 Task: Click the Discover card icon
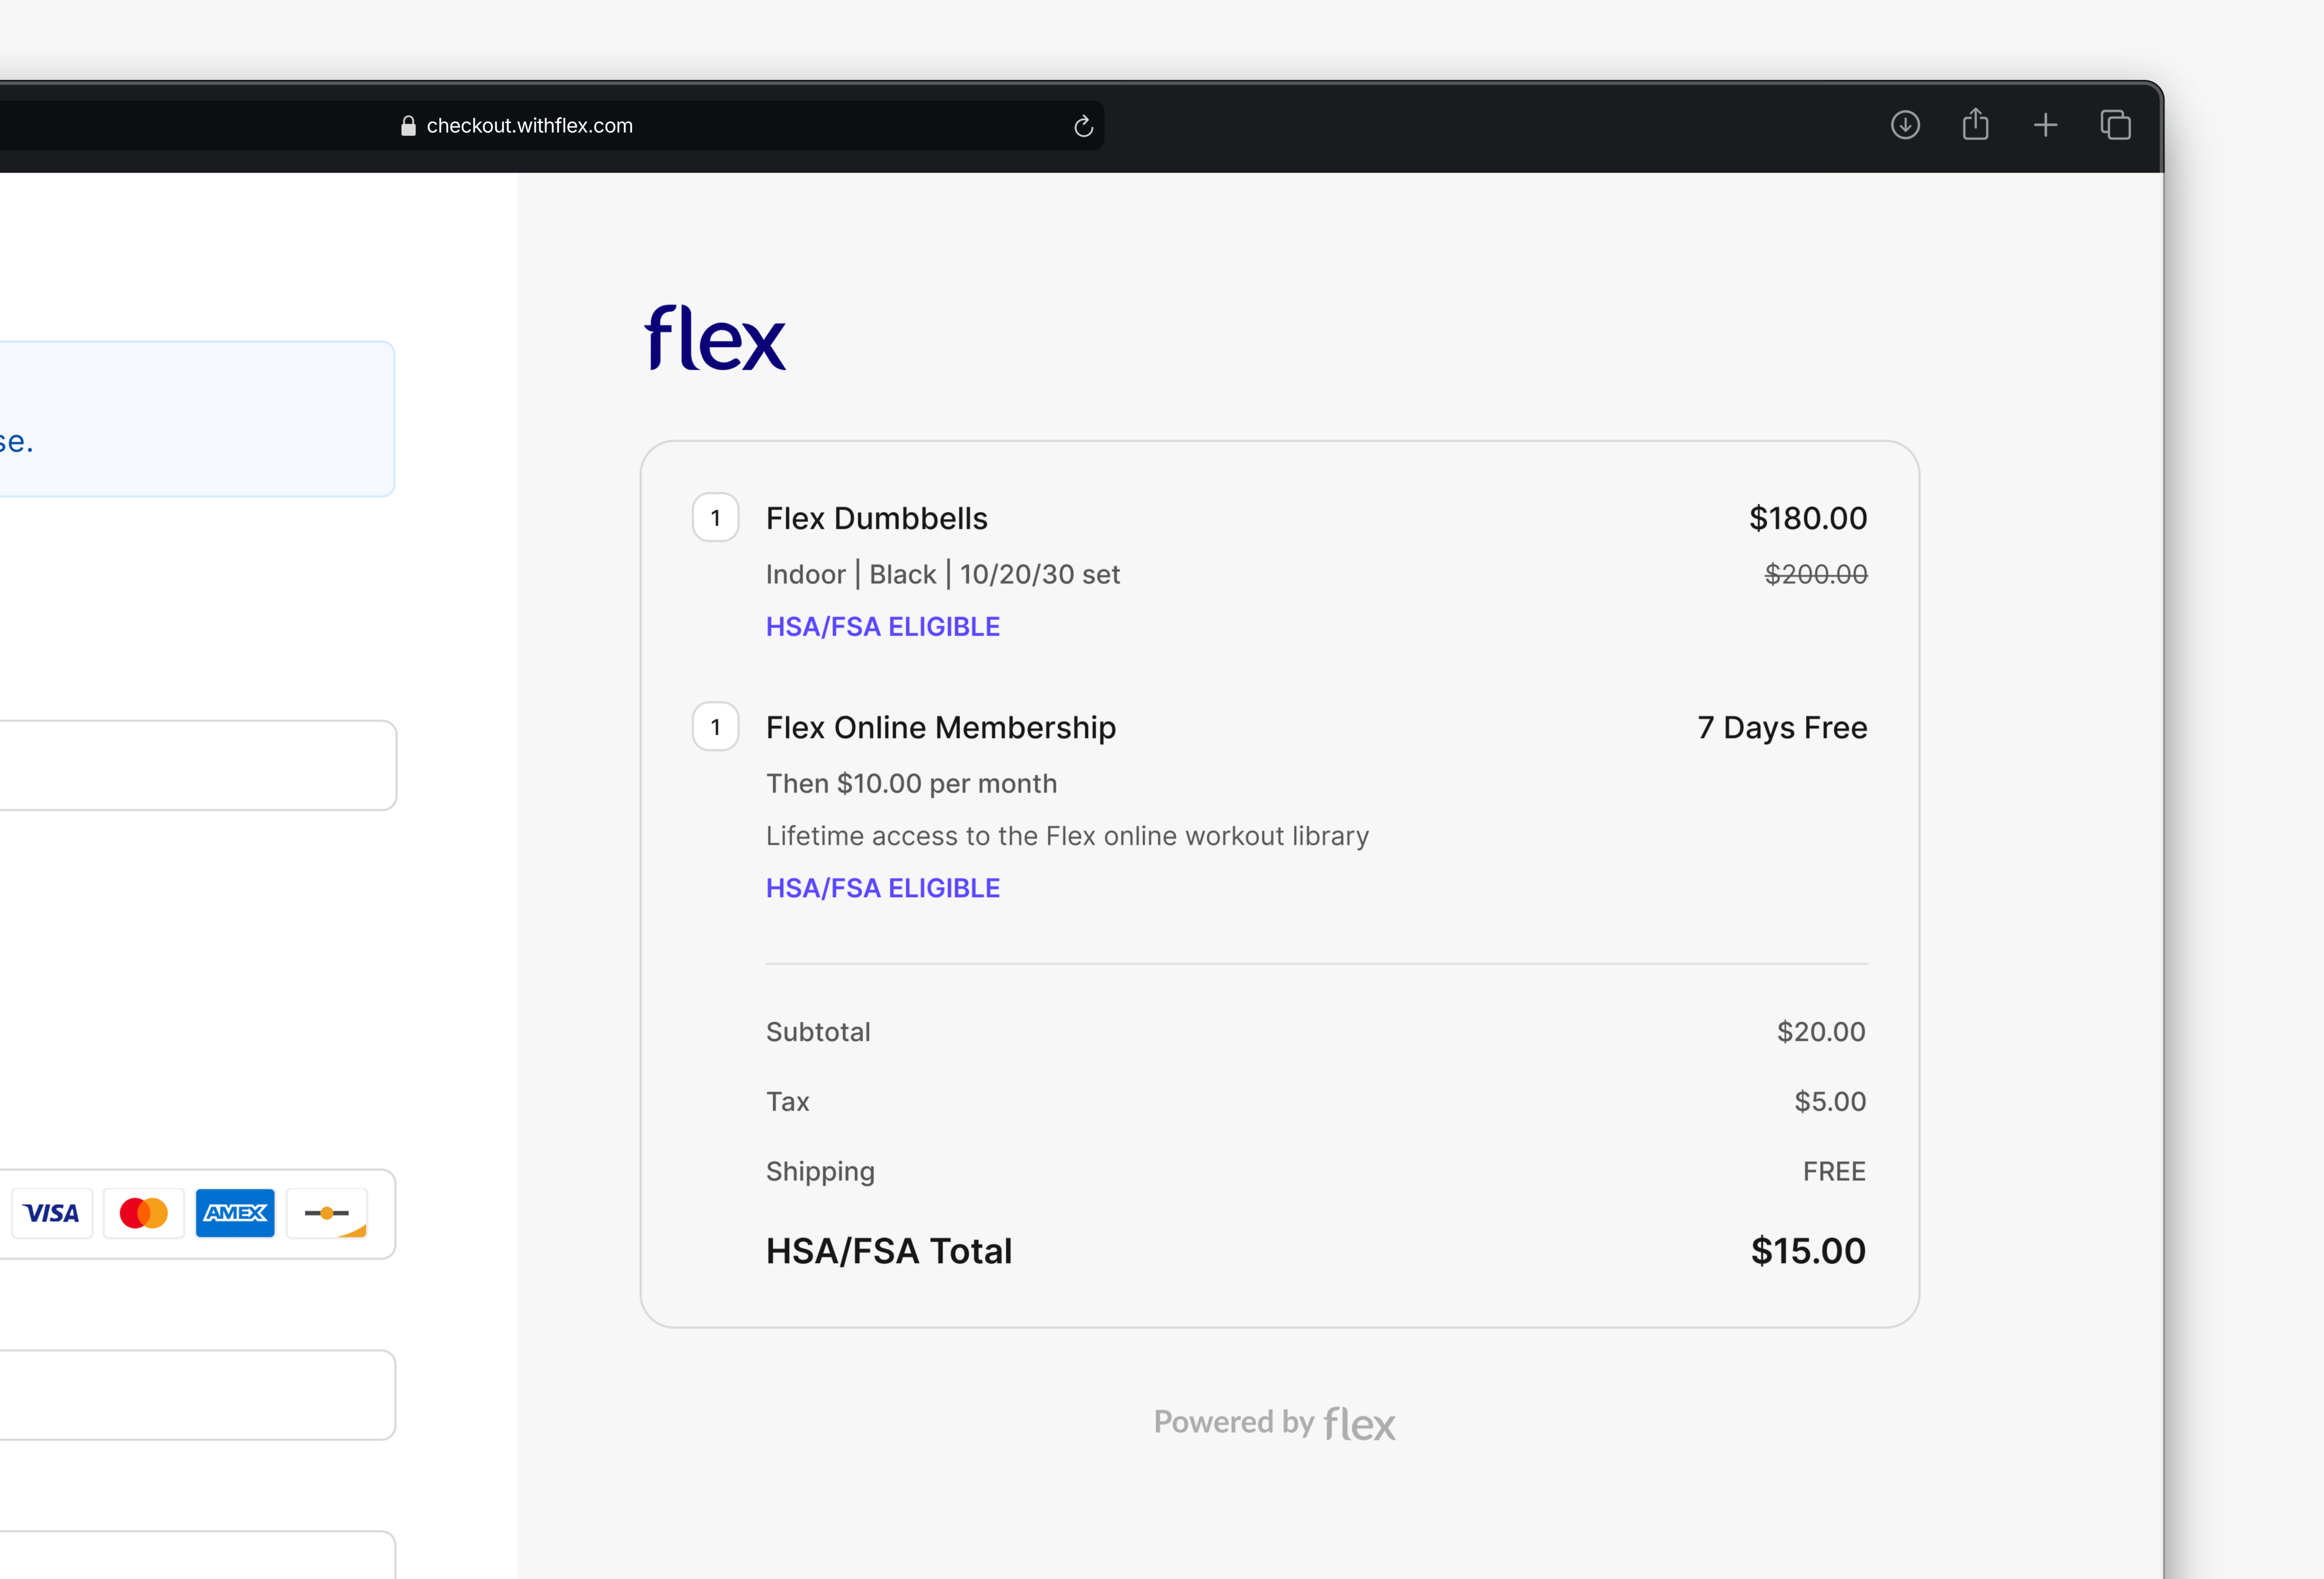click(x=327, y=1213)
